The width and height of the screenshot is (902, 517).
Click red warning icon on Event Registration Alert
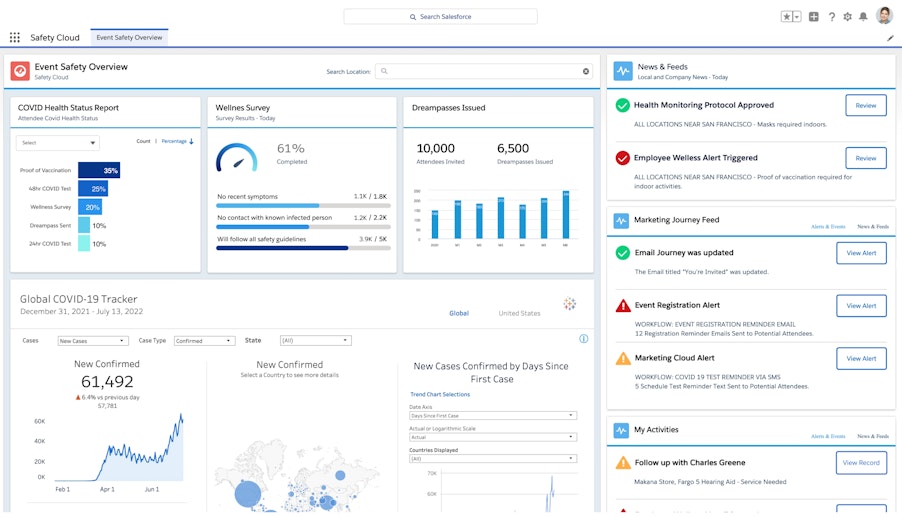click(623, 305)
